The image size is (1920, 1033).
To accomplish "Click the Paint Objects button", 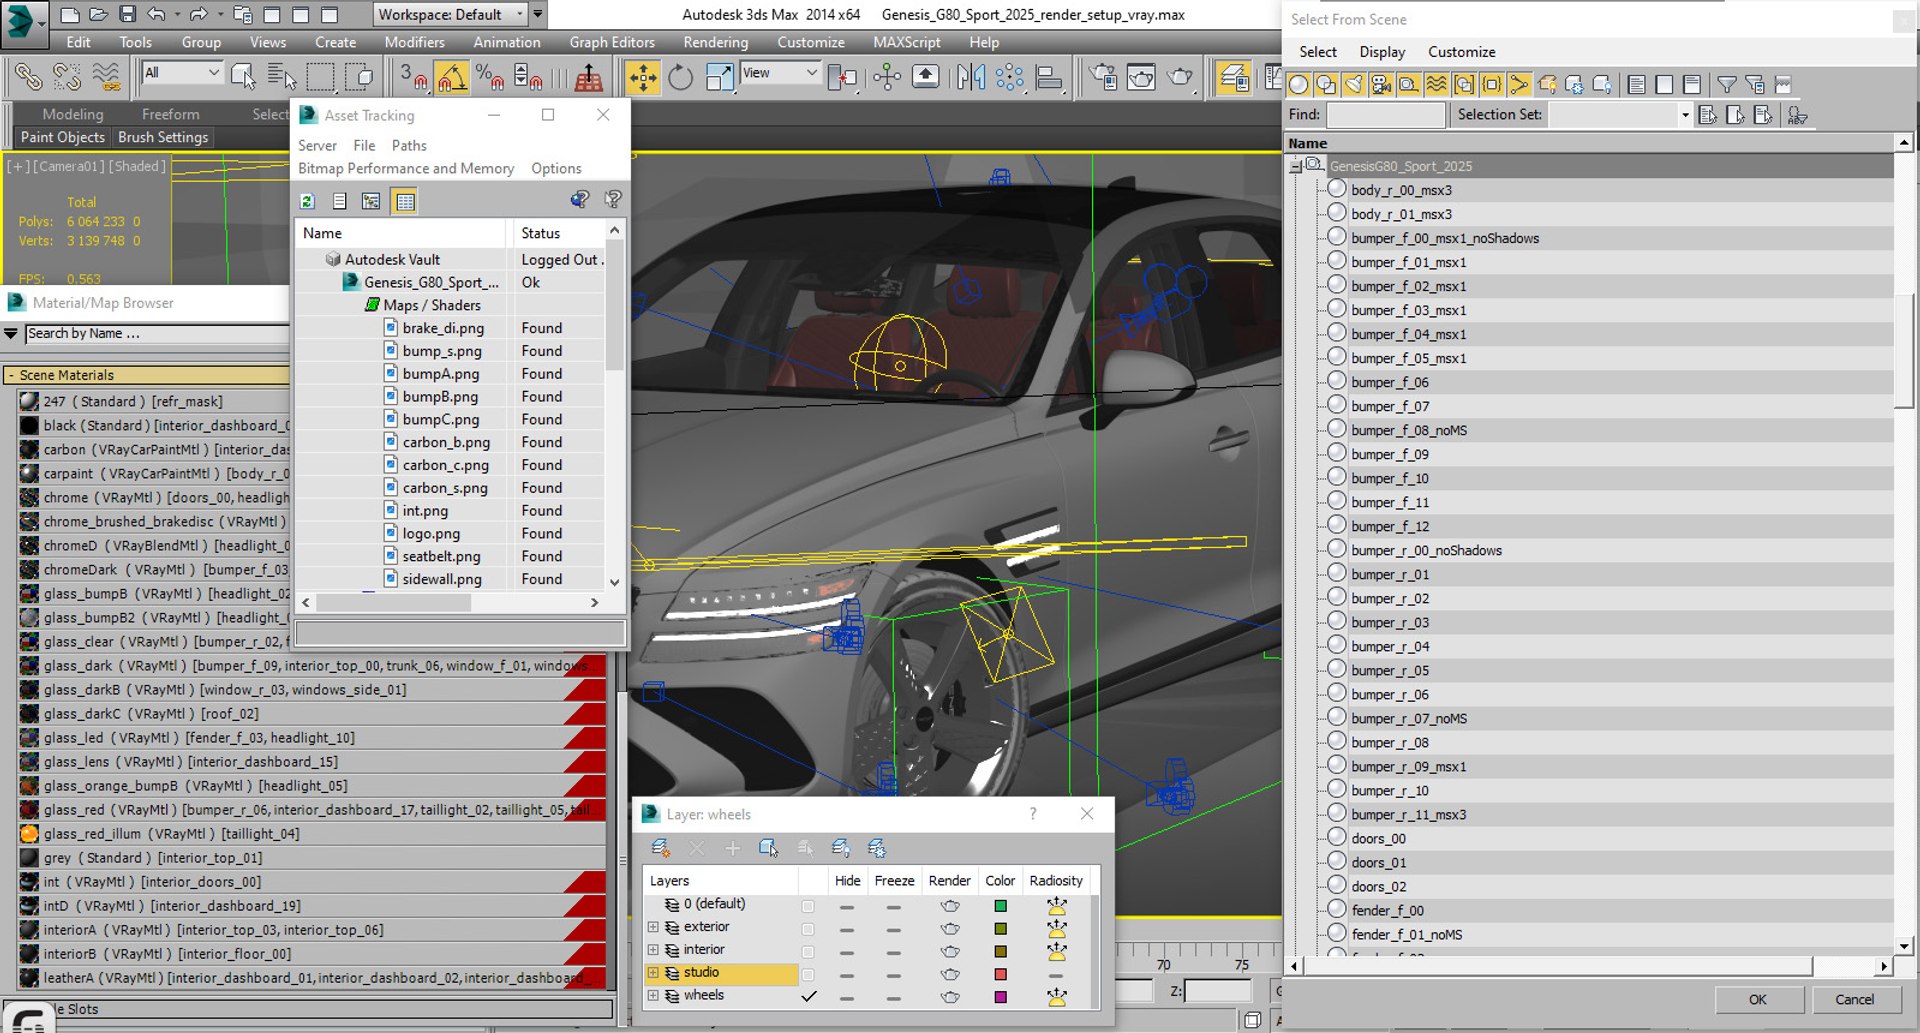I will click(62, 137).
